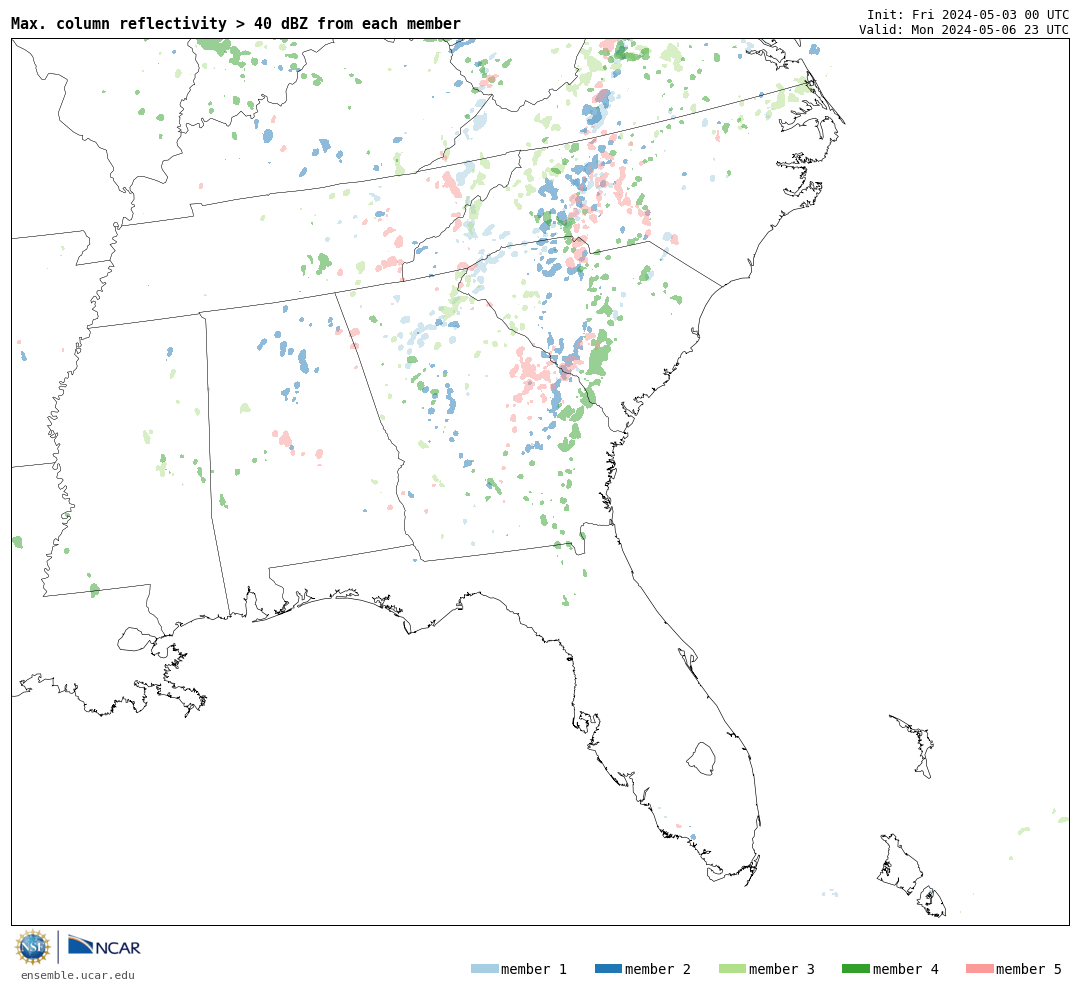Click the NCAR logo
This screenshot has height=988, width=1080.
tap(104, 945)
